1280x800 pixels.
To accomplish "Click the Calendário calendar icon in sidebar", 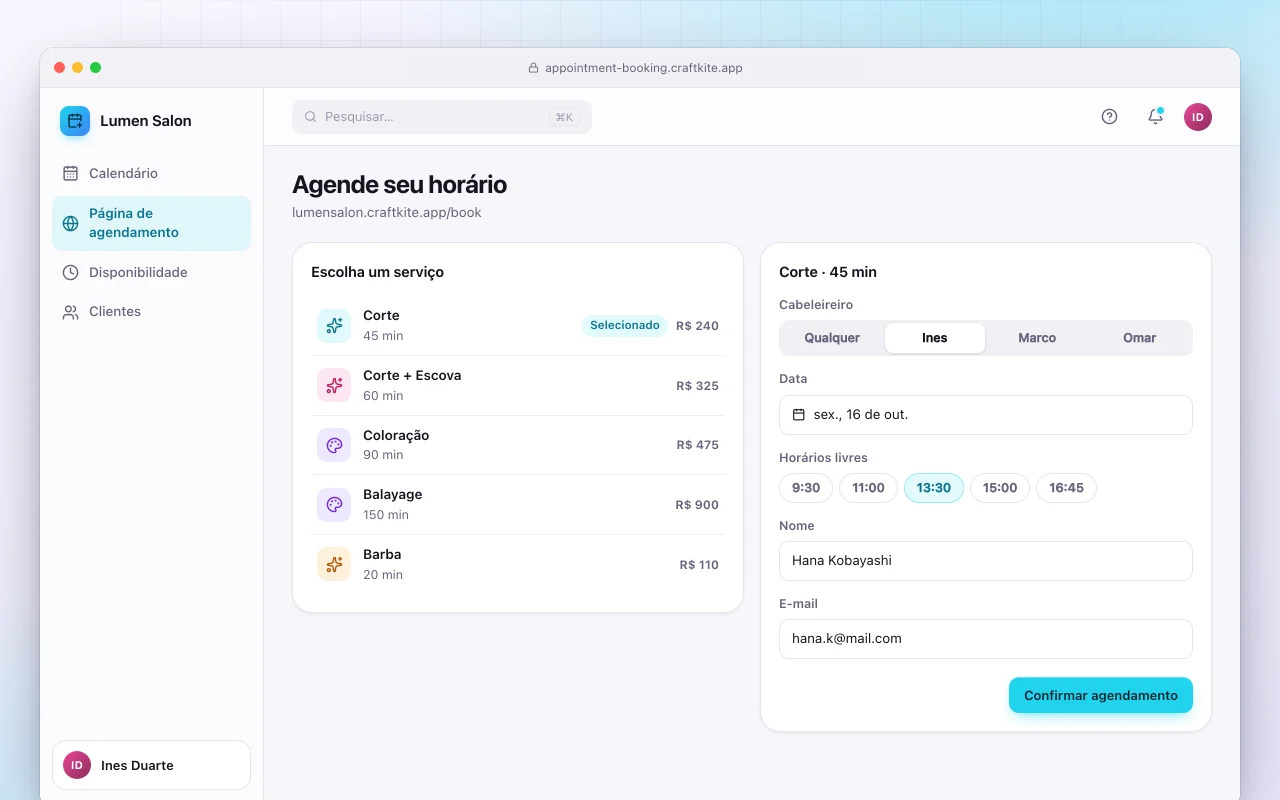I will pos(70,173).
